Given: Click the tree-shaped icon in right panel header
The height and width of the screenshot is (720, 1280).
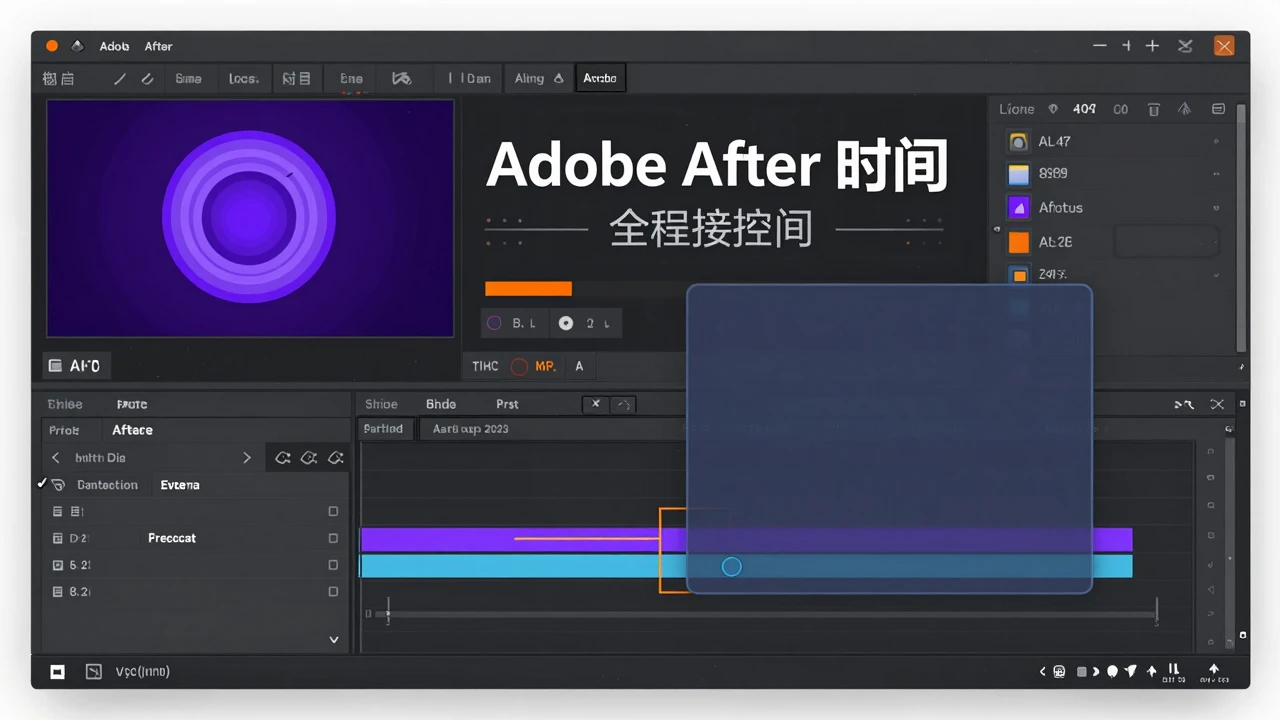Looking at the screenshot, I should tap(1185, 109).
